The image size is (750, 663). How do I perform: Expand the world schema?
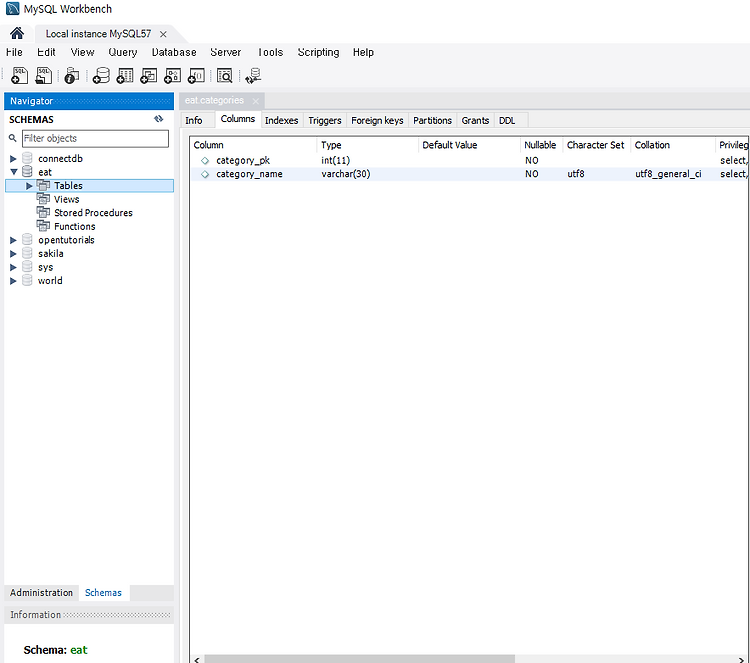(x=13, y=281)
